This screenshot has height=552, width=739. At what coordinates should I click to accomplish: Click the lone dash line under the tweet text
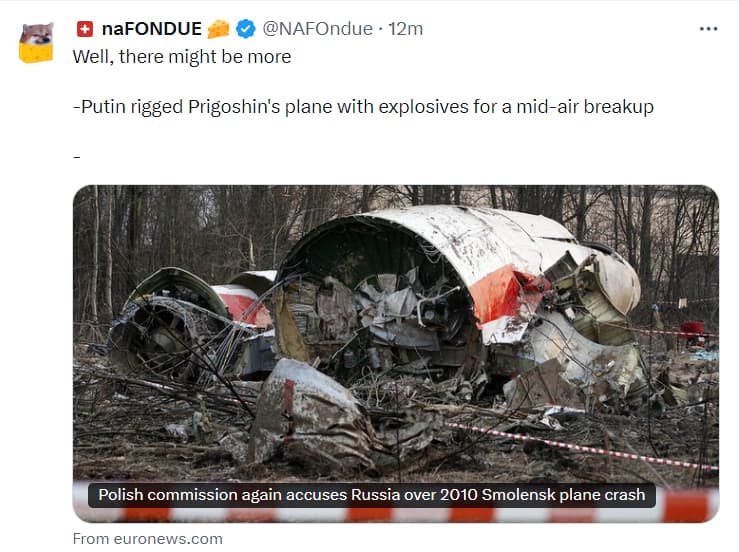coord(77,157)
